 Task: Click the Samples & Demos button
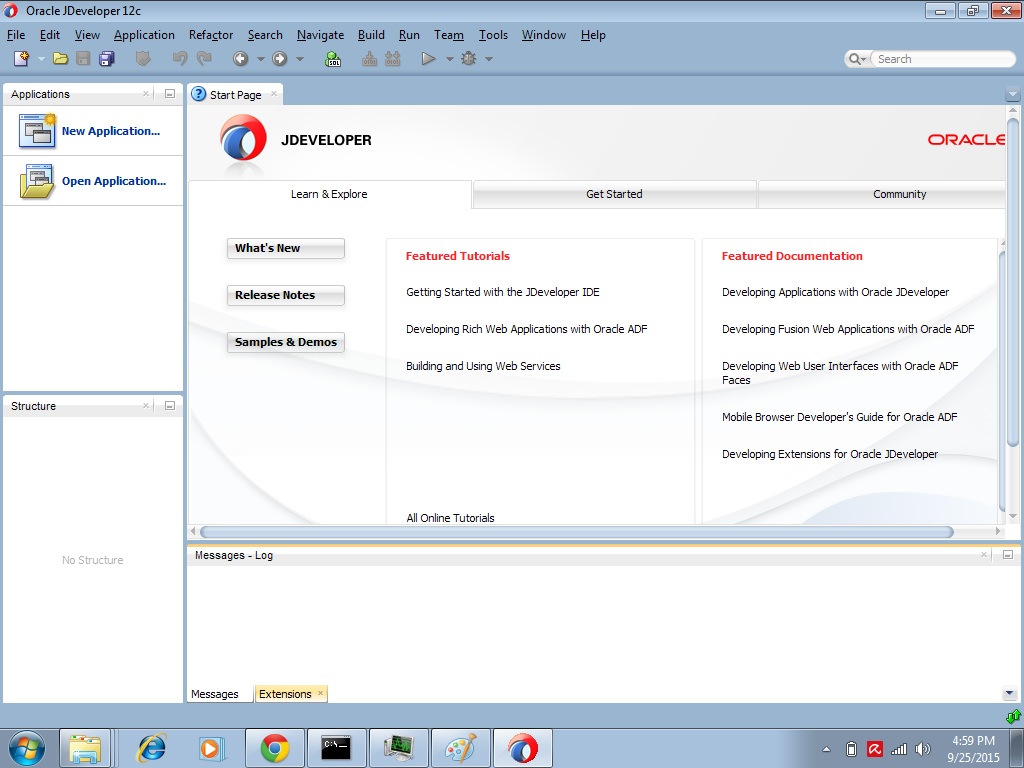pos(286,342)
